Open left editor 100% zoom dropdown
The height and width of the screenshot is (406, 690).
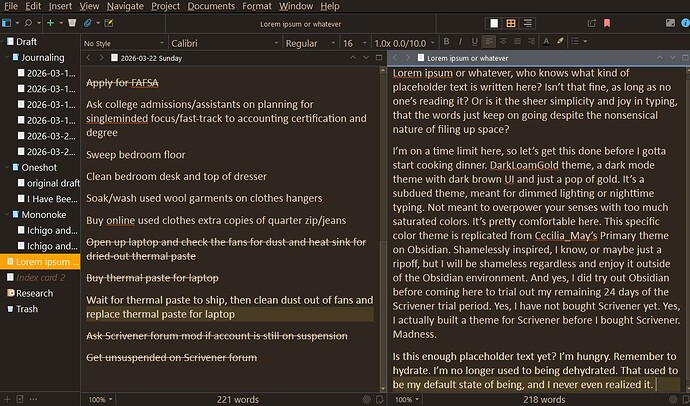100,399
